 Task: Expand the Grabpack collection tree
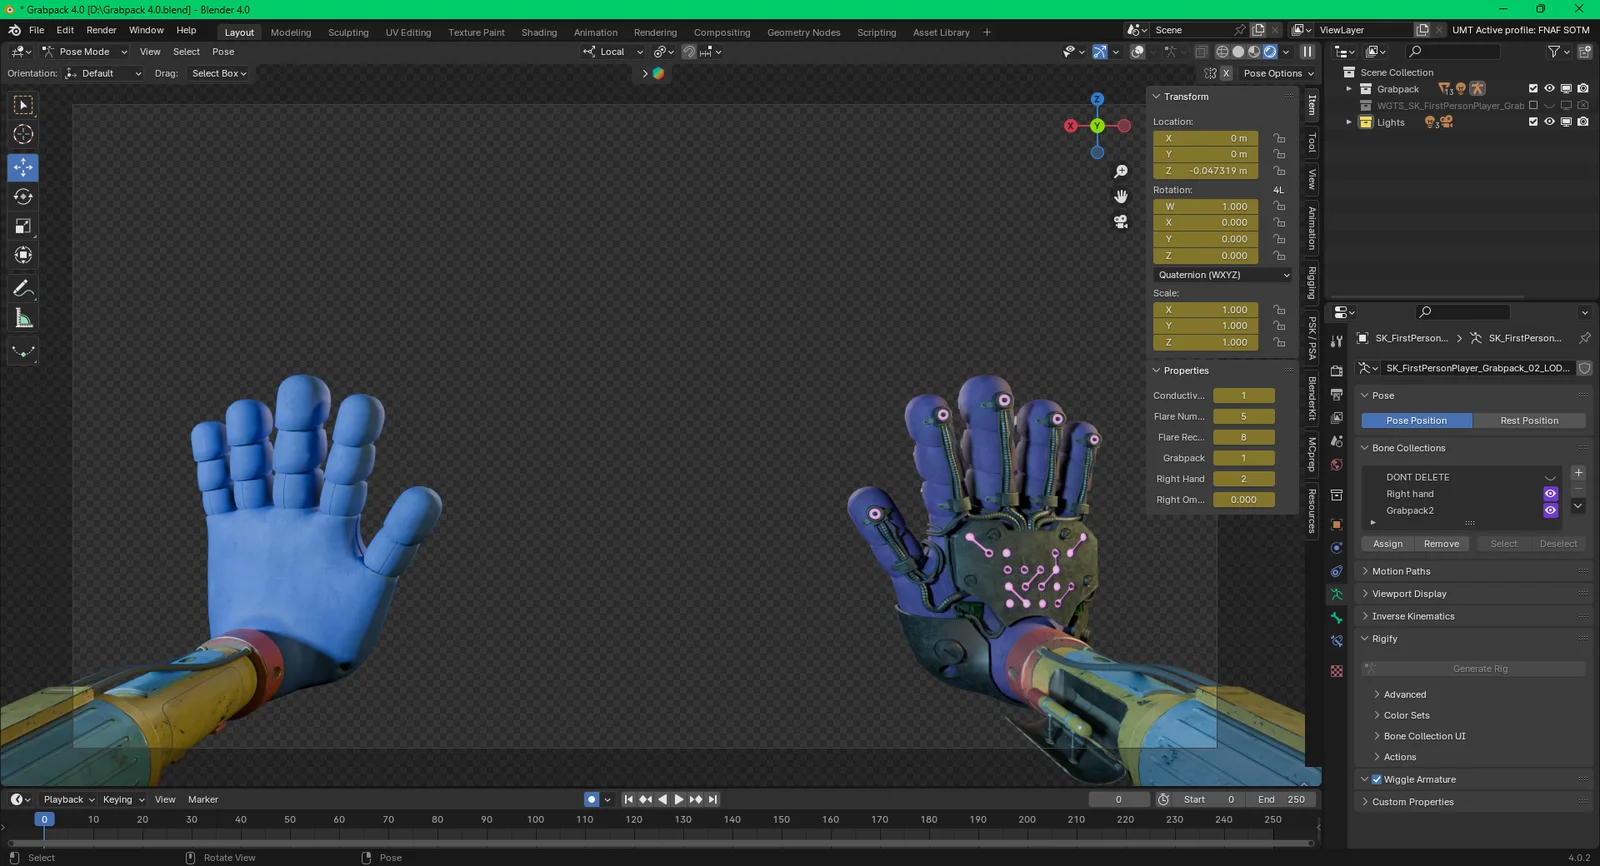[x=1349, y=89]
